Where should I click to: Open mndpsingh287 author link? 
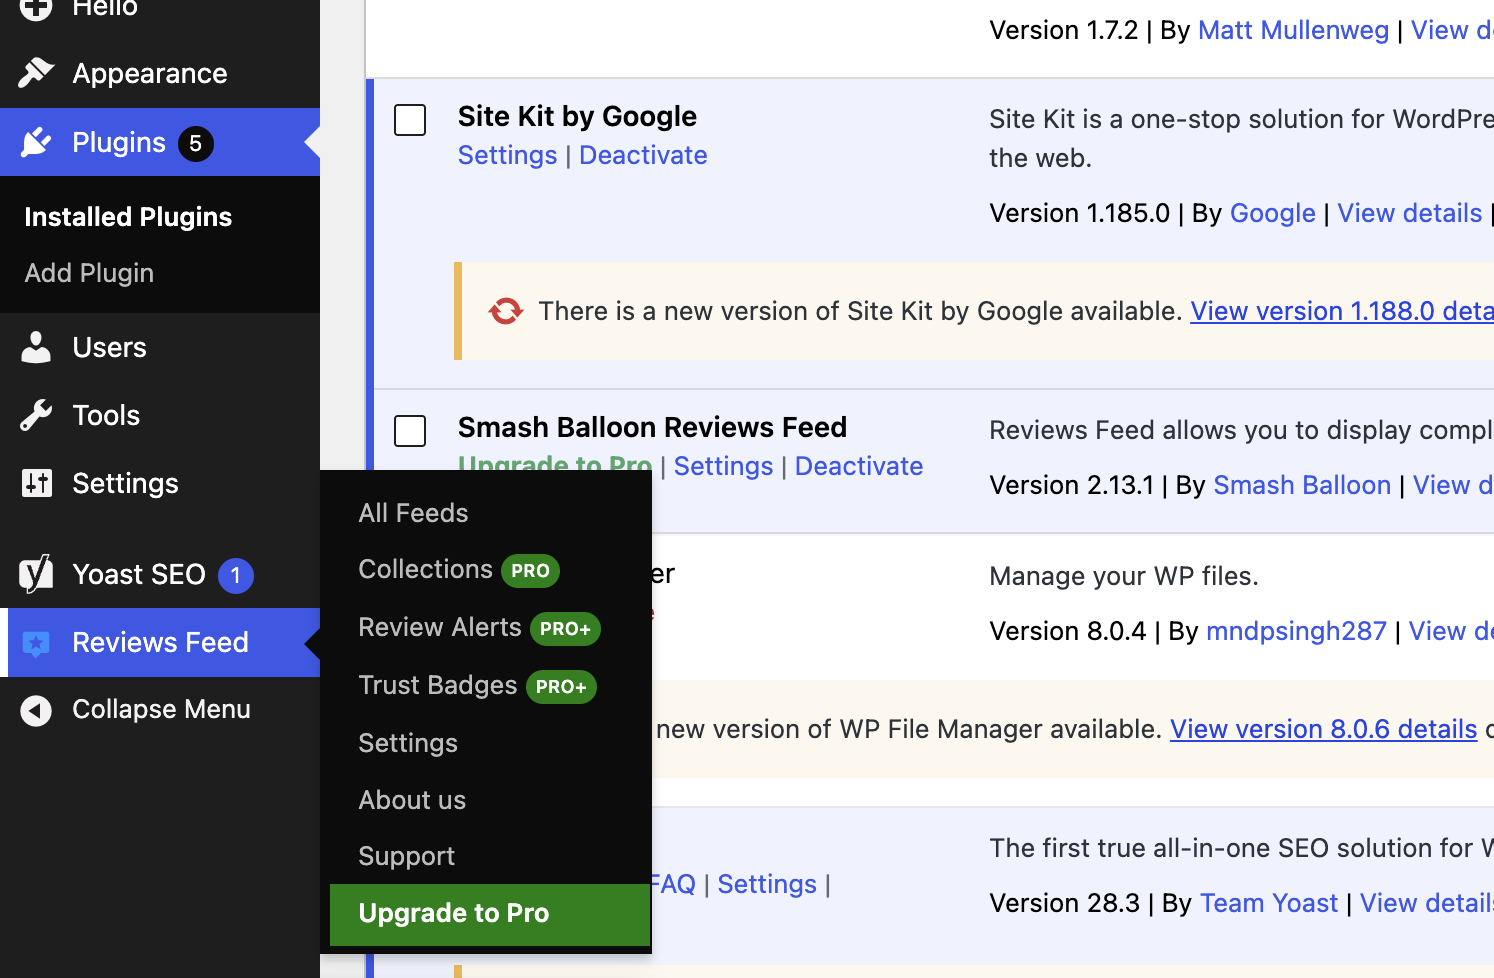(1296, 631)
